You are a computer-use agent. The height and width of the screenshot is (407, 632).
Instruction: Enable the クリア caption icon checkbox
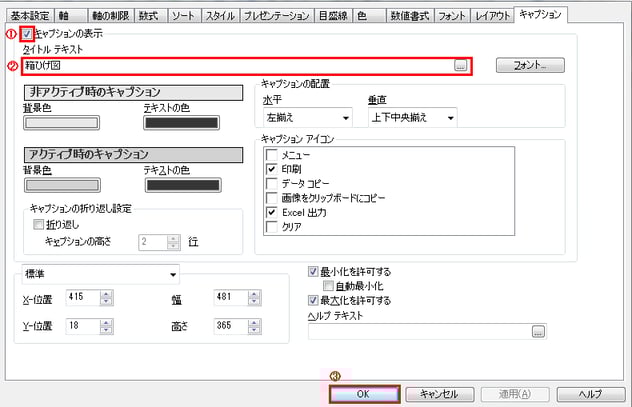point(272,227)
